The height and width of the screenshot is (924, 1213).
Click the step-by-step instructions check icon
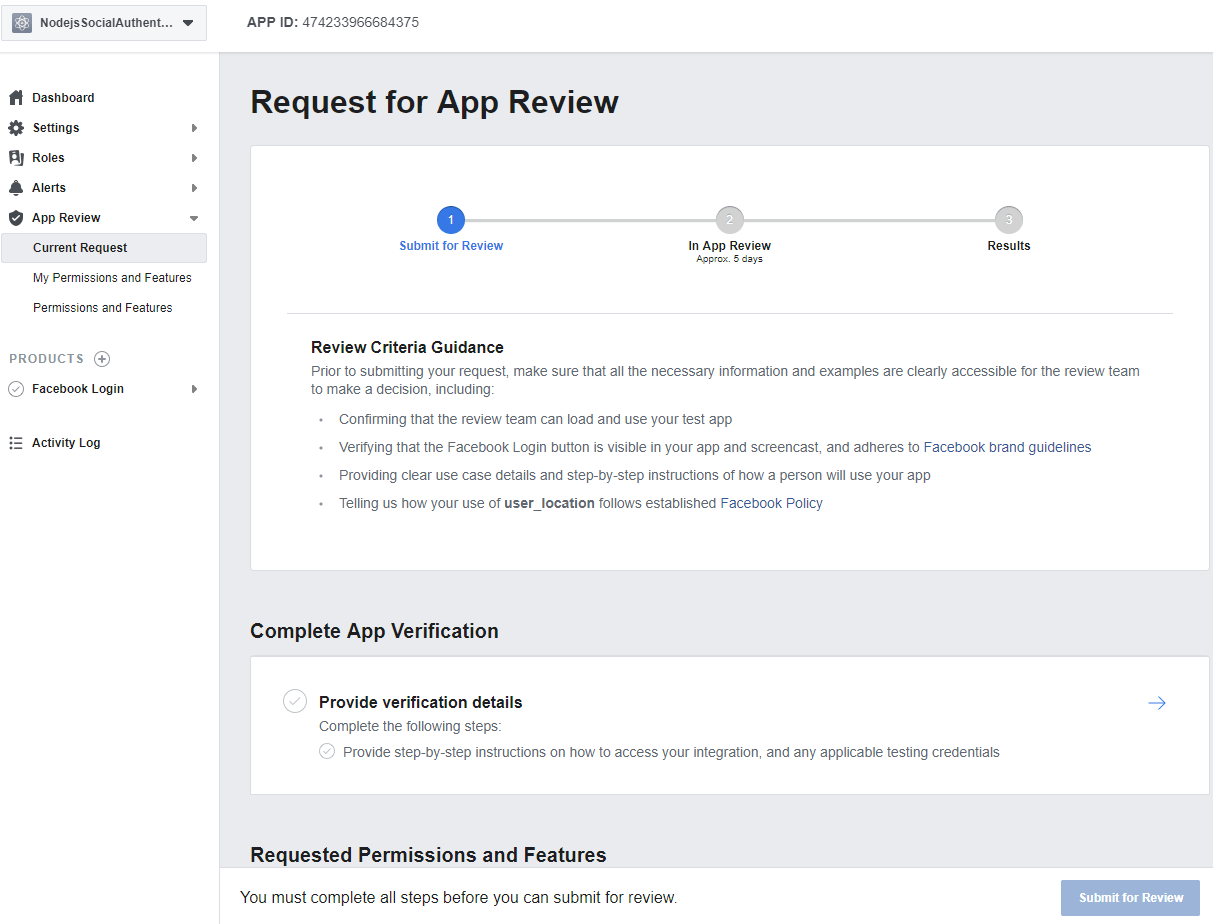(327, 751)
